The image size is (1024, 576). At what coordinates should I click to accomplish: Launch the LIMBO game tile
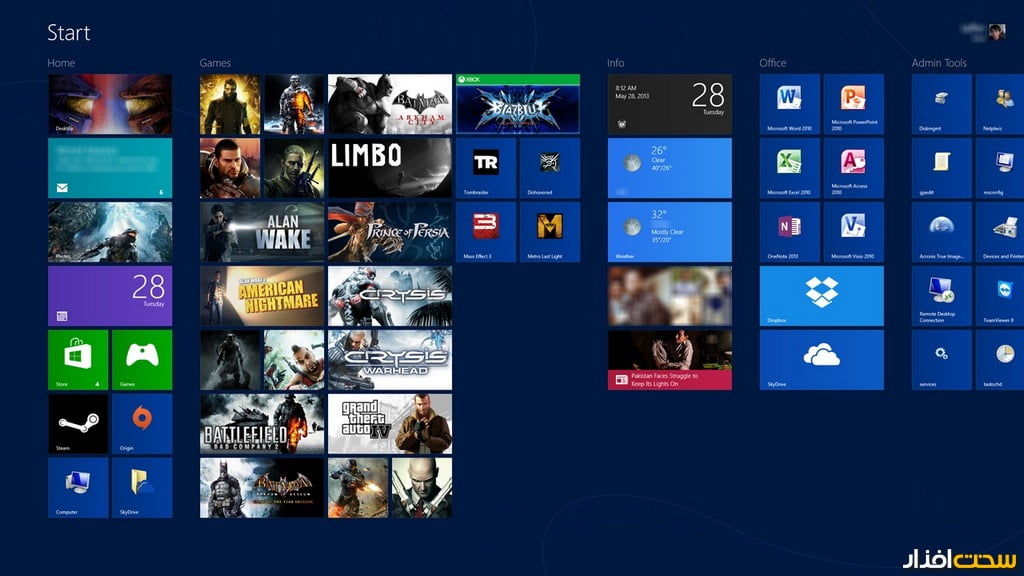click(x=390, y=168)
